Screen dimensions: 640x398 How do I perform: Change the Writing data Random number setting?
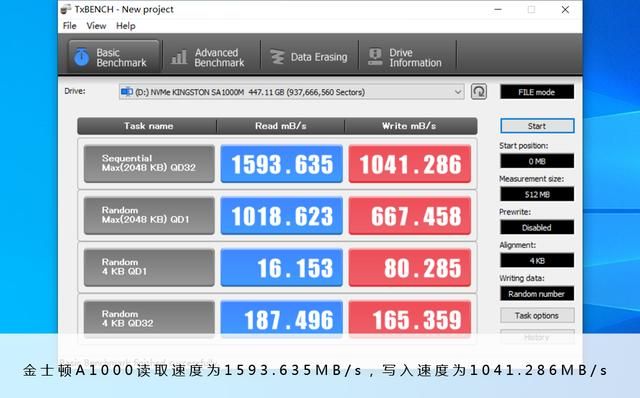coord(537,293)
